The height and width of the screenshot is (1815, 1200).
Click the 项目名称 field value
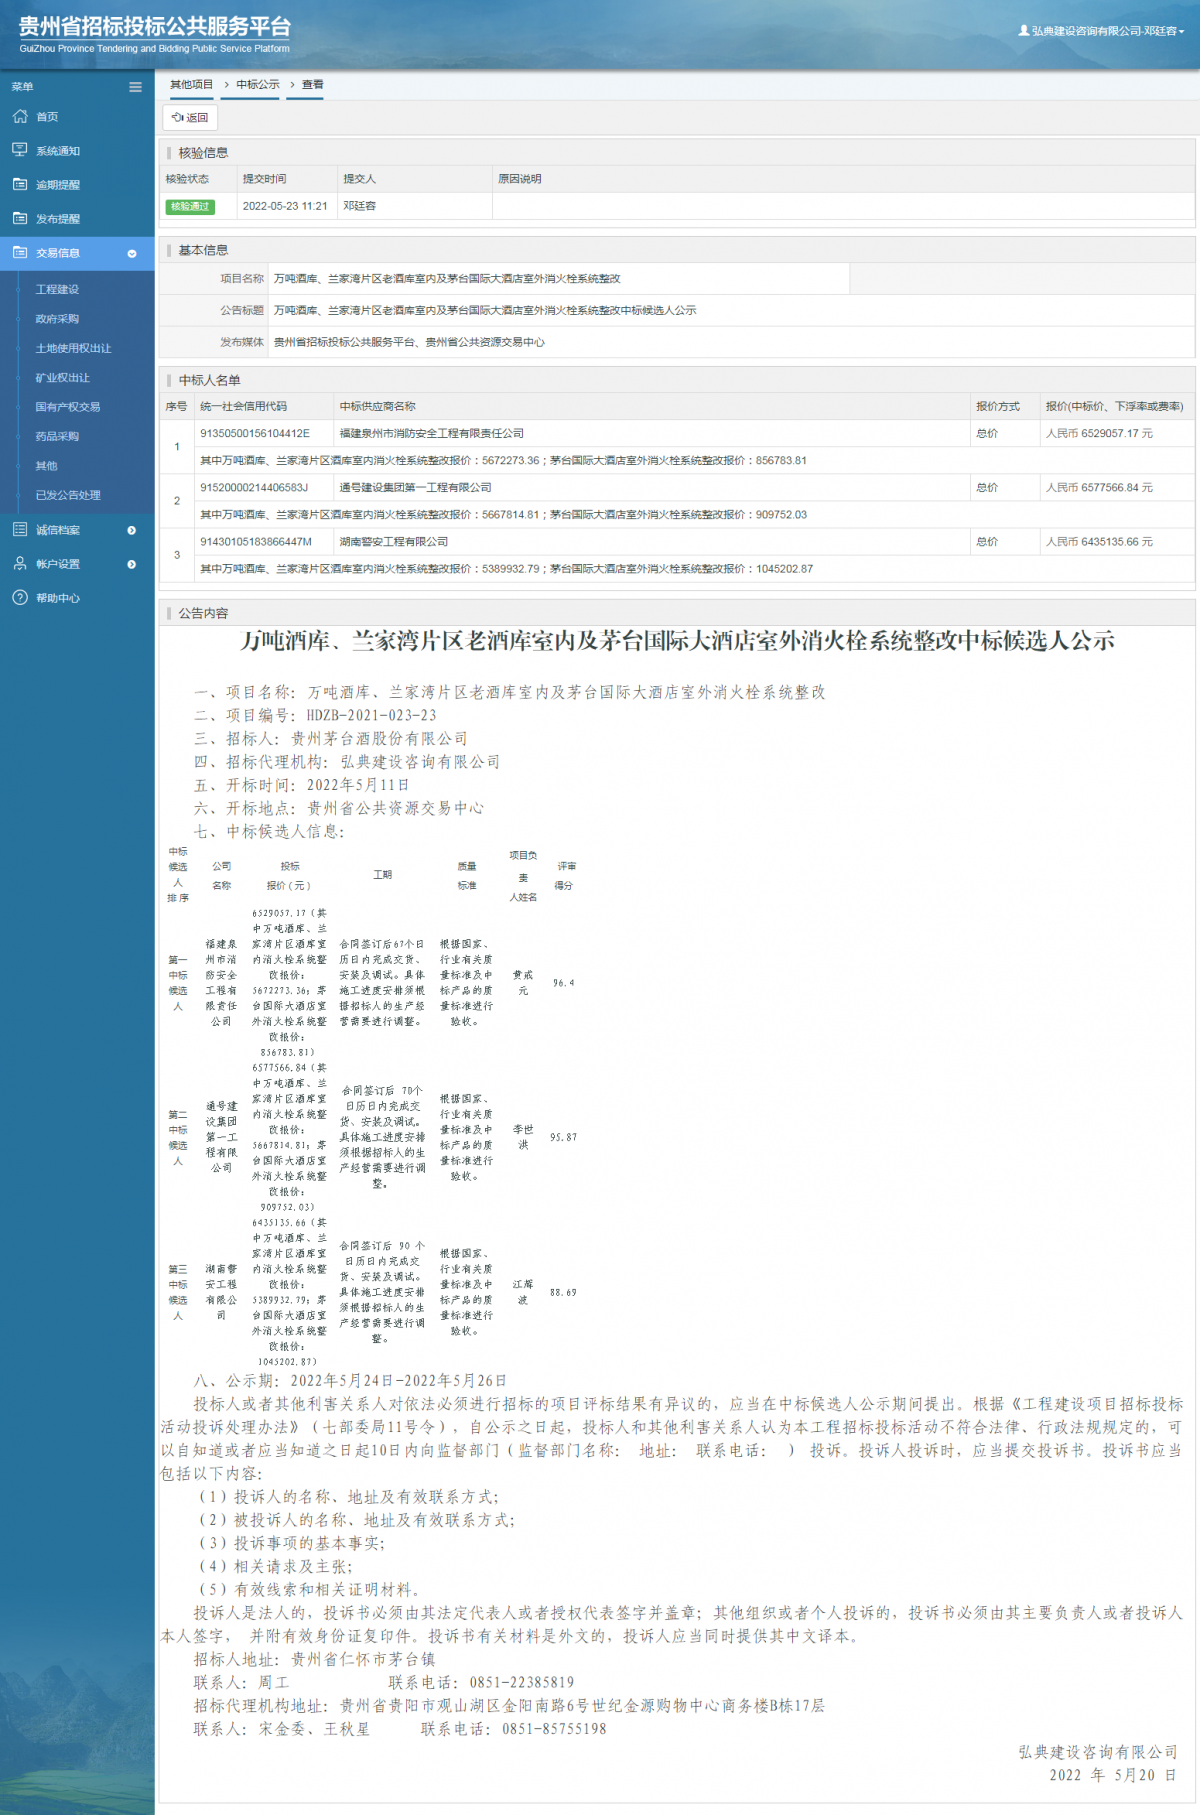[447, 279]
